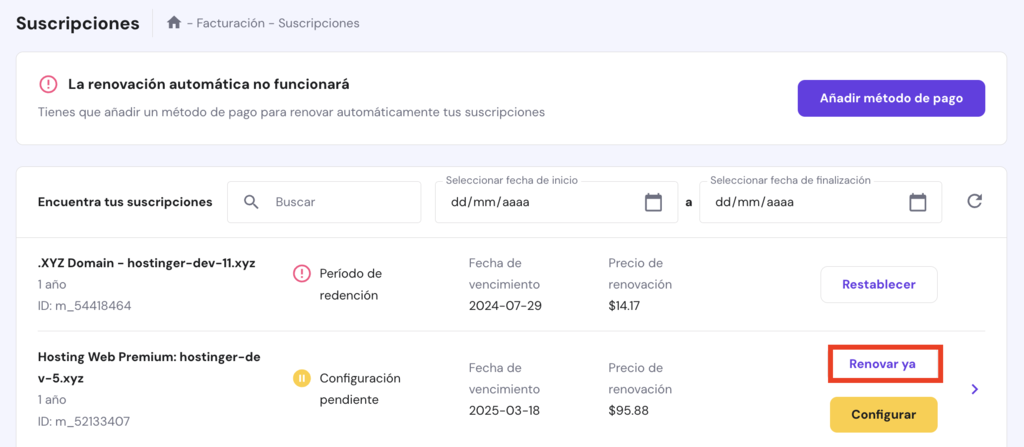Click the Renovar ya button

tap(882, 364)
